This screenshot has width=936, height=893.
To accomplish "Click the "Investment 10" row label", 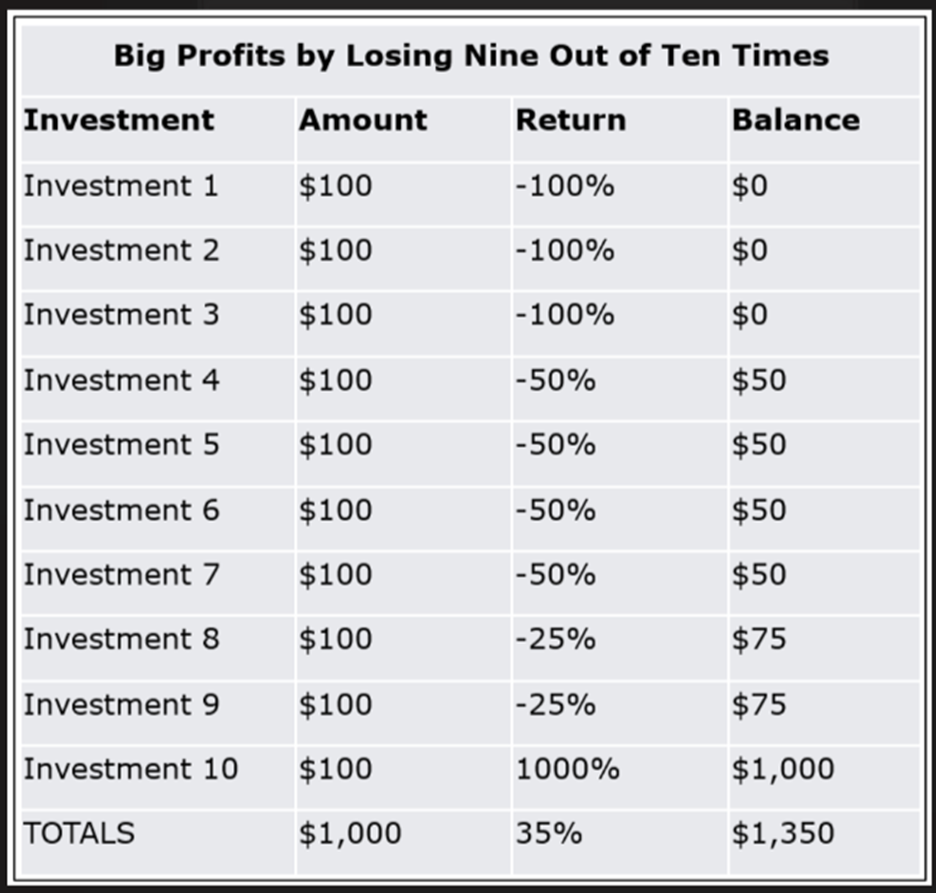I will click(131, 769).
